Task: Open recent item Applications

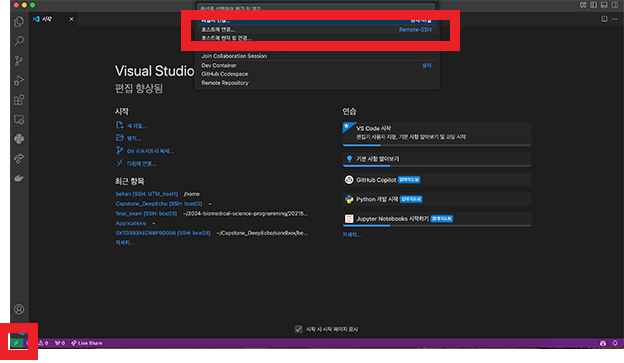Action: 131,223
